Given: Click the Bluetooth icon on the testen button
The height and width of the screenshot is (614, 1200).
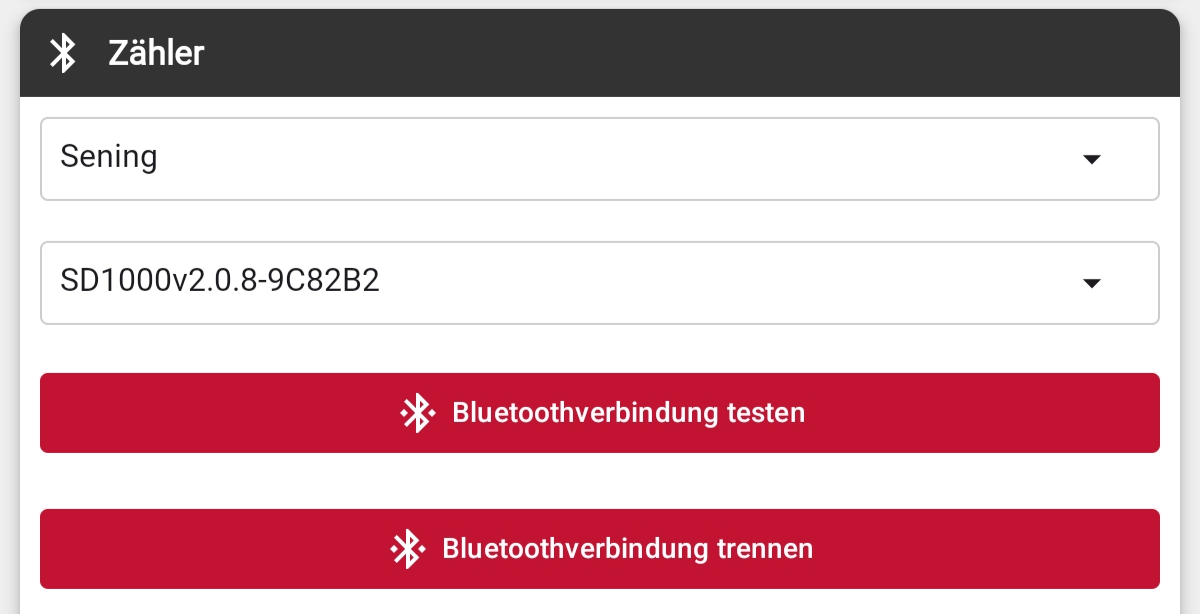Looking at the screenshot, I should tap(418, 412).
